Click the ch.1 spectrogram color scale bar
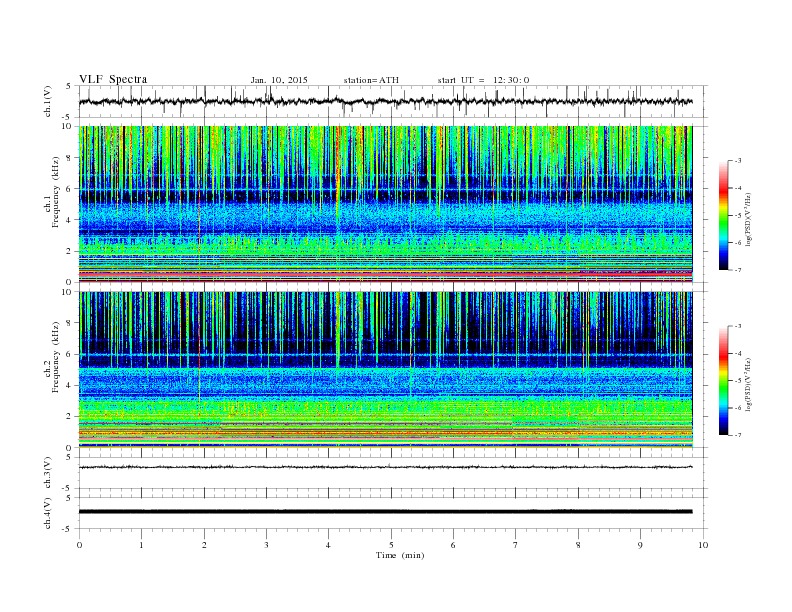 pyautogui.click(x=723, y=215)
